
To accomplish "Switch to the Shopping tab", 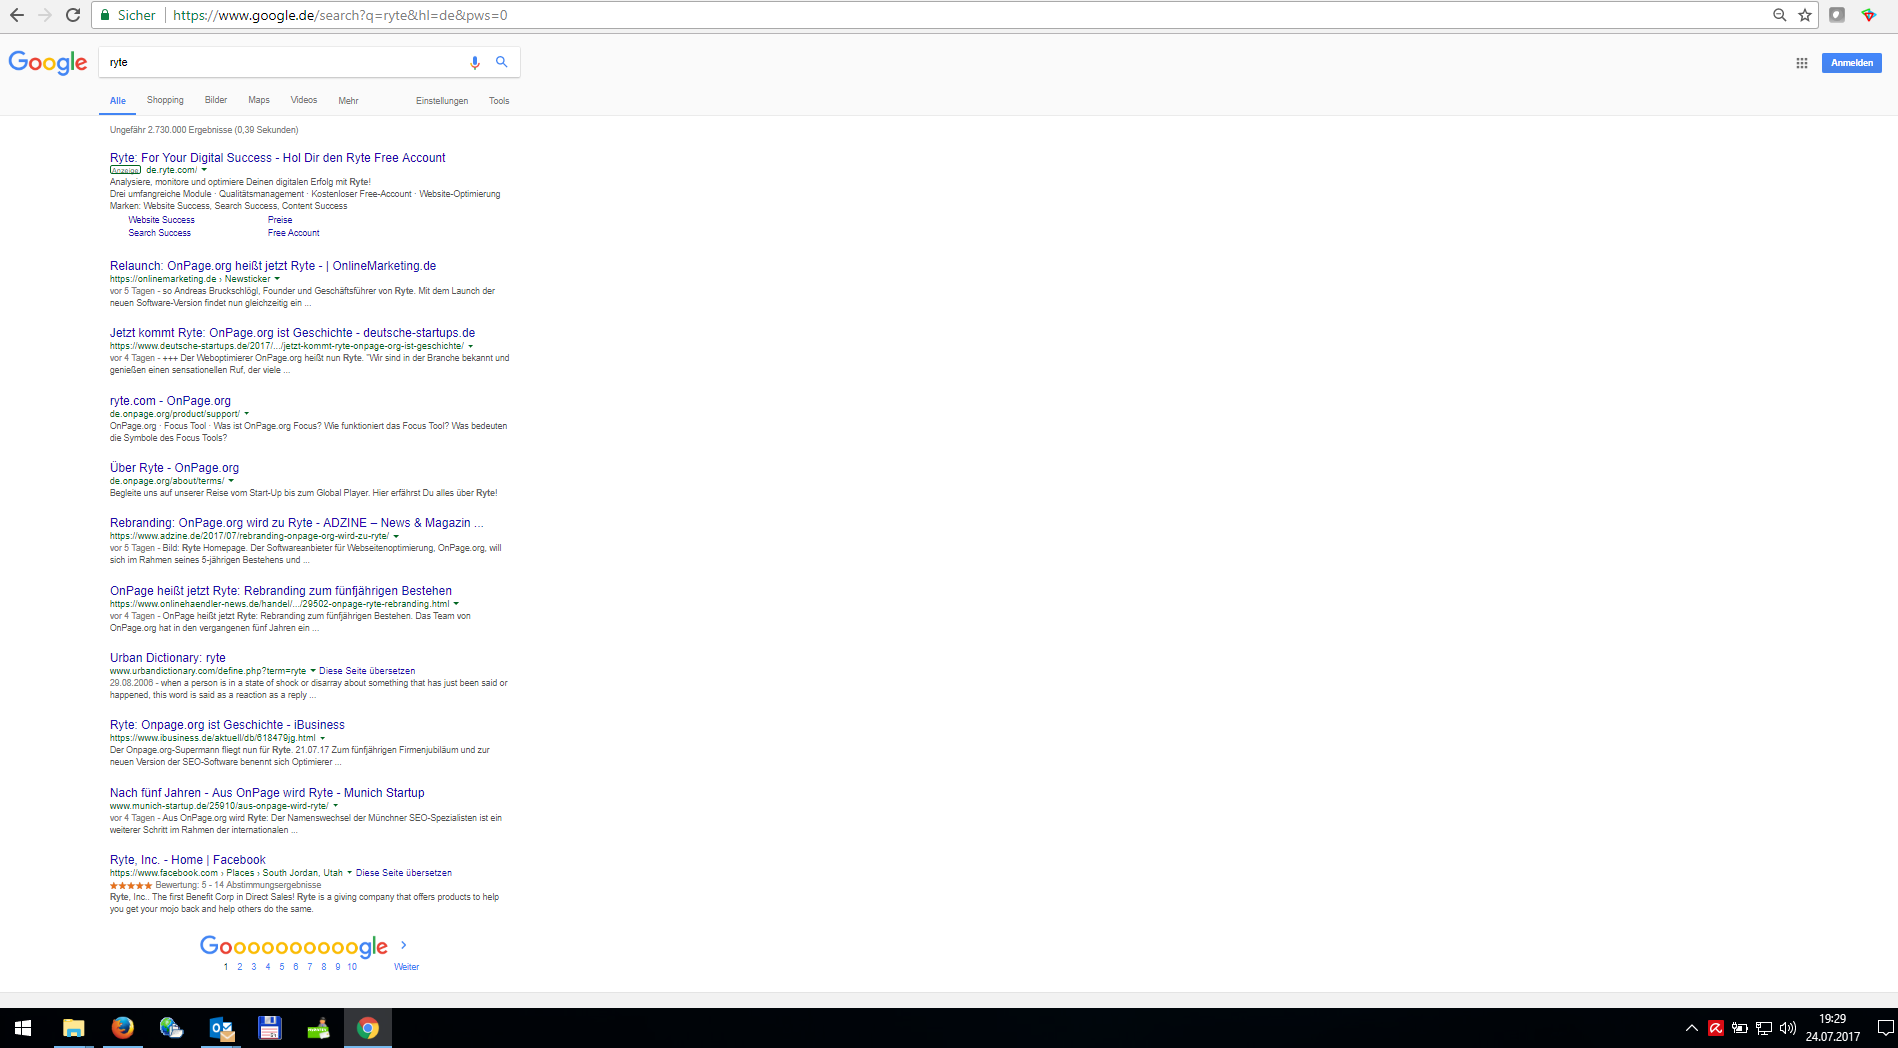I will click(x=165, y=100).
